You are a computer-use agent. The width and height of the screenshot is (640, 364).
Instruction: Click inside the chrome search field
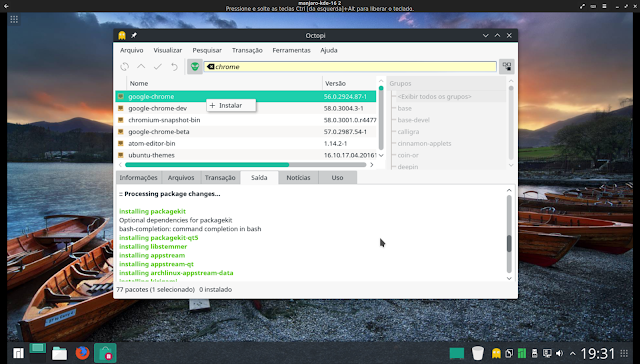click(350, 67)
